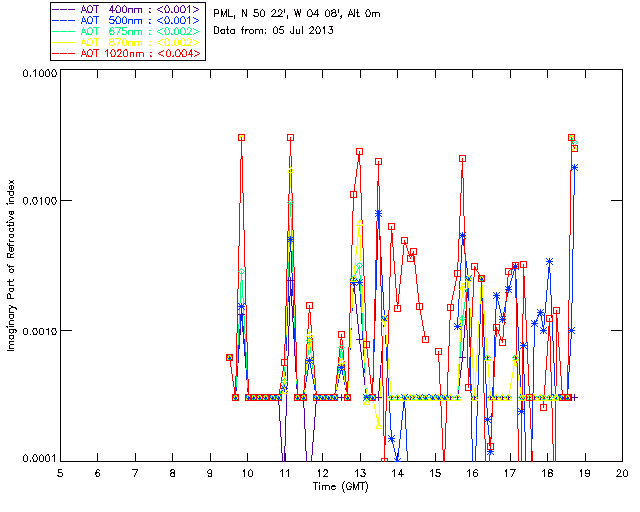The image size is (640, 512).
Task: Click the red dashed line in legend
Action: tap(64, 53)
